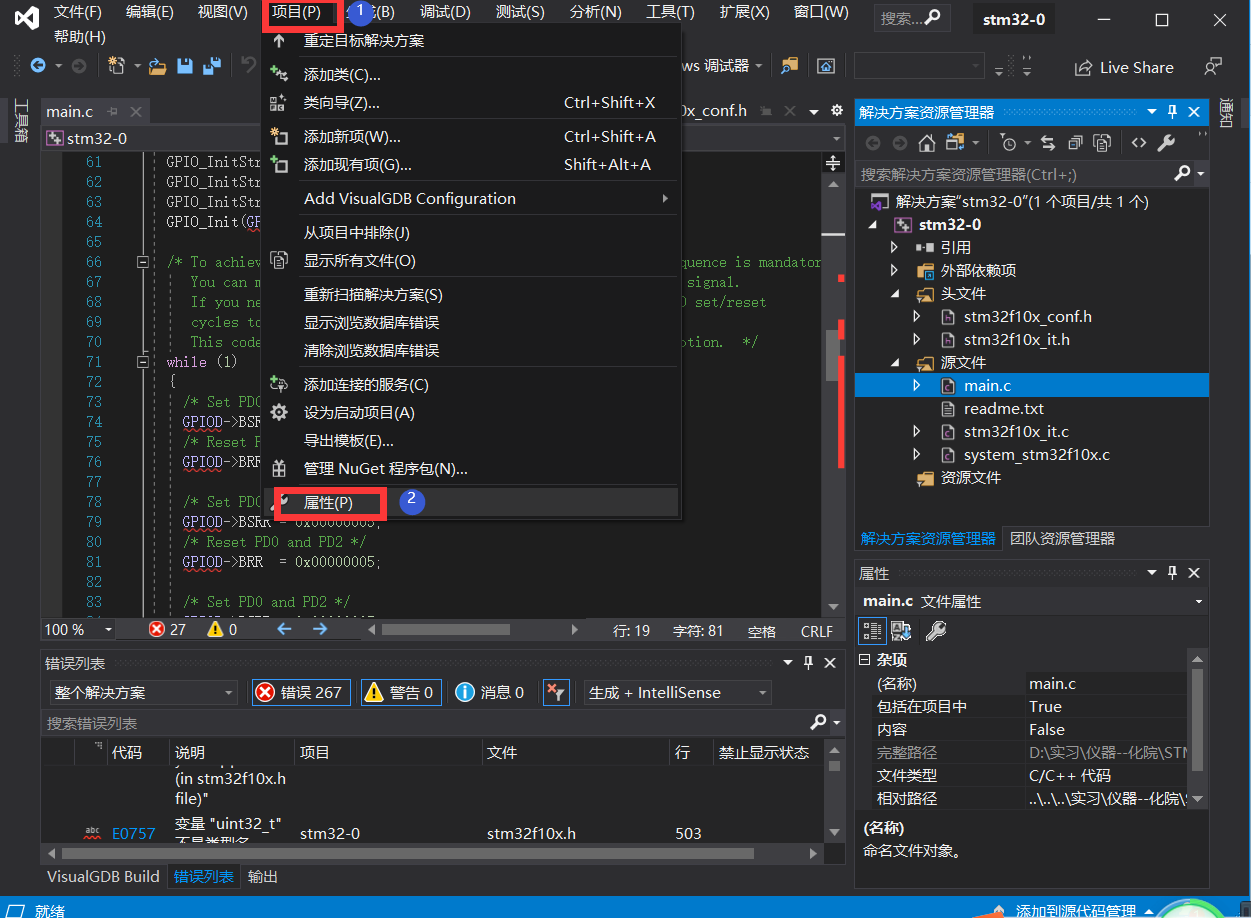Switch to the Output tab

click(x=263, y=876)
